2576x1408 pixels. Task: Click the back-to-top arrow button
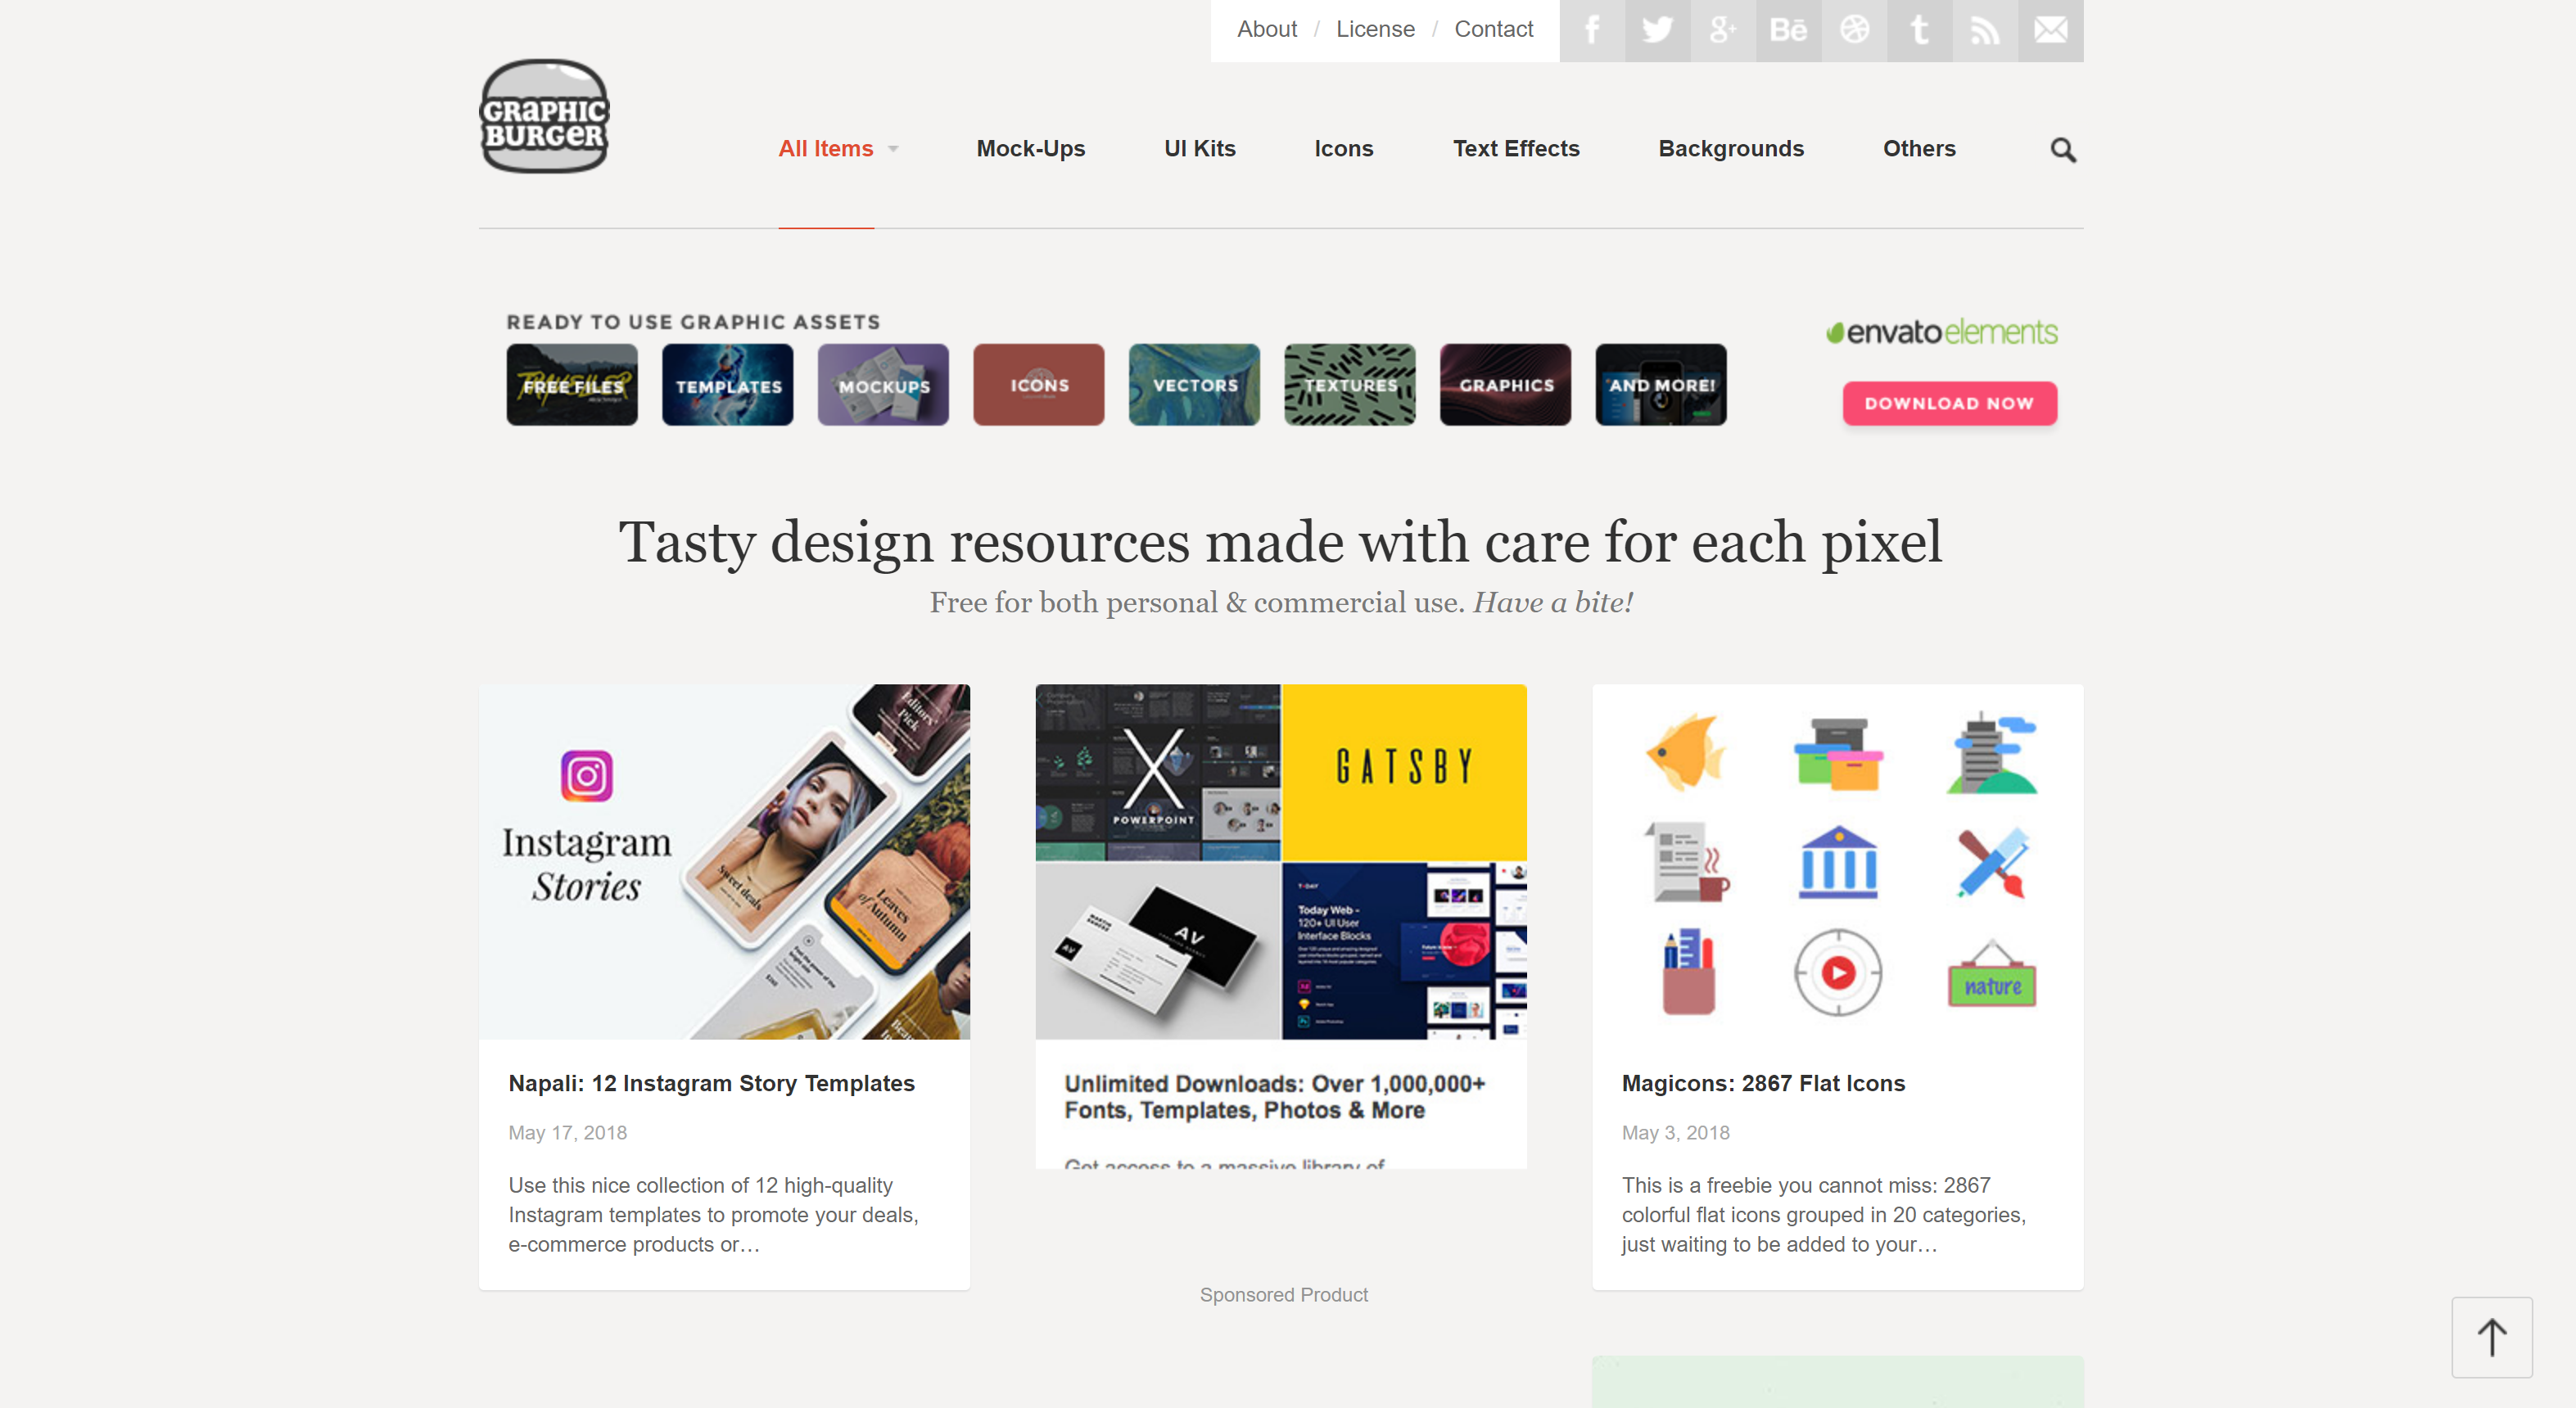pos(2491,1337)
